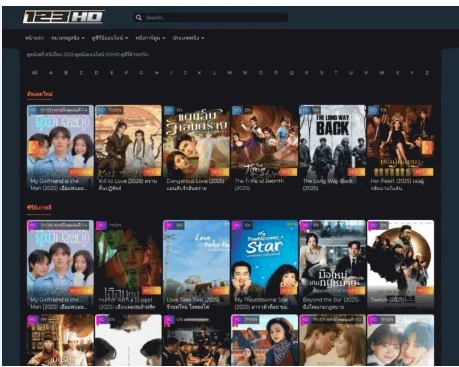Filter titles by letter Z
459x367 pixels.
pos(427,72)
